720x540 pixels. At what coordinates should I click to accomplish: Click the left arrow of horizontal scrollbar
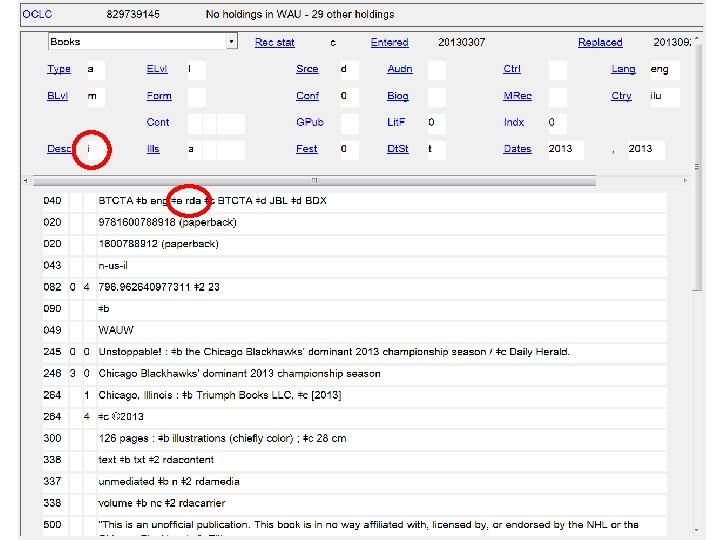point(25,181)
